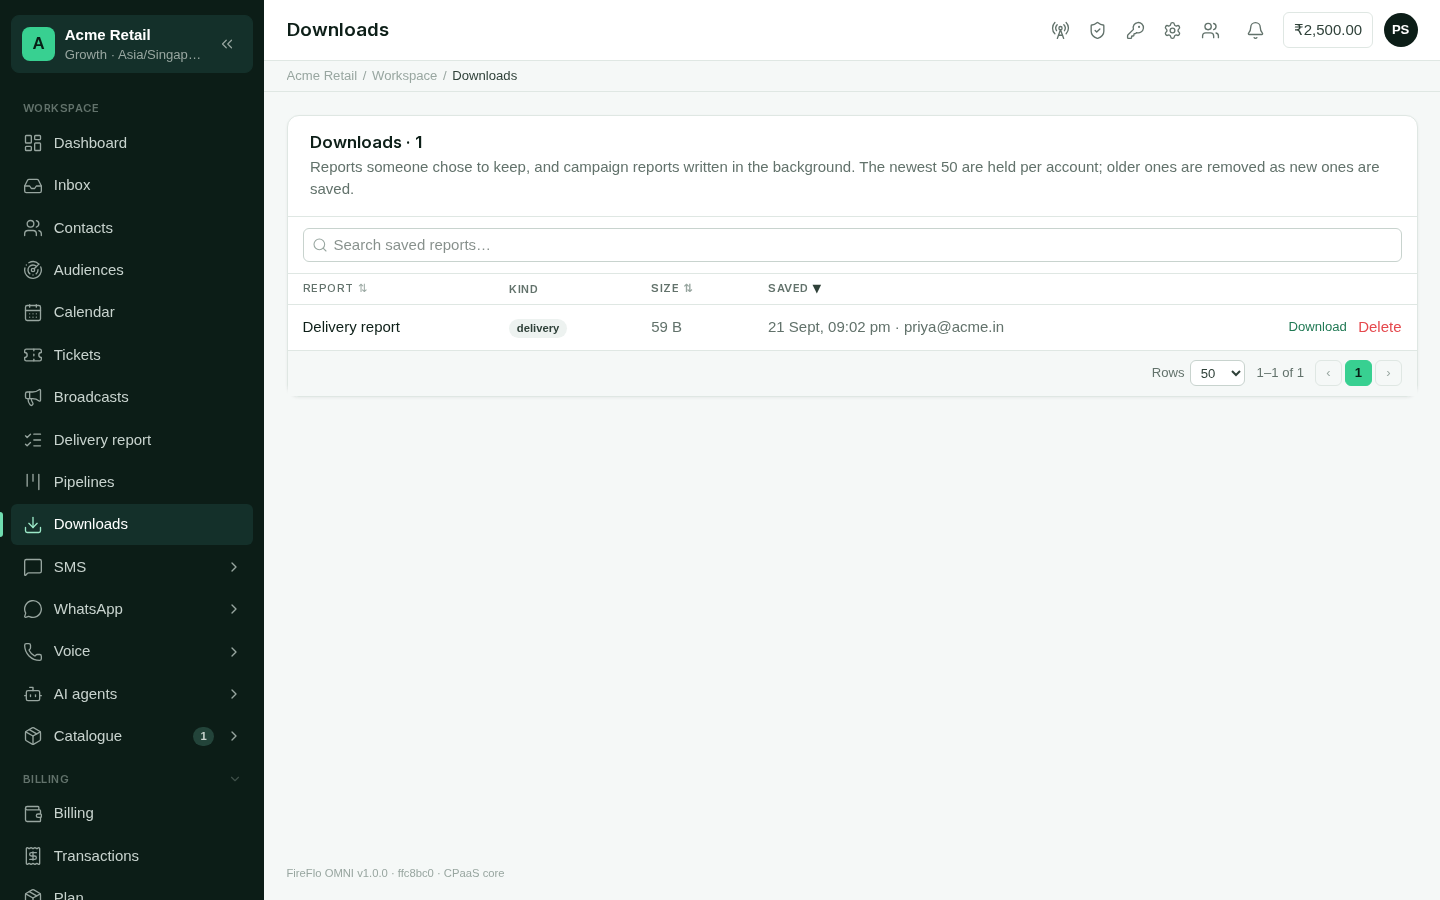The image size is (1440, 900).
Task: Navigate to Audiences in the sidebar
Action: pos(132,270)
